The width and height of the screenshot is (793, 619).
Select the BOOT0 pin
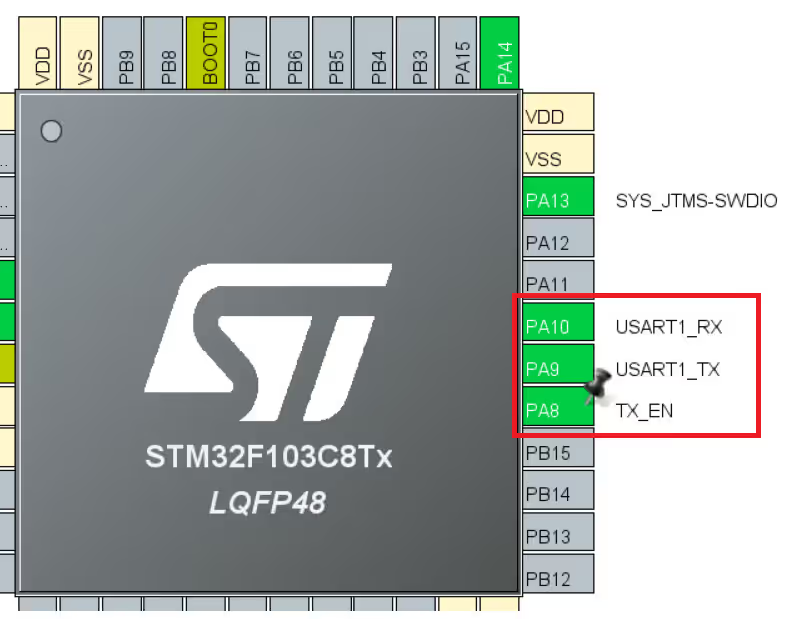point(206,53)
